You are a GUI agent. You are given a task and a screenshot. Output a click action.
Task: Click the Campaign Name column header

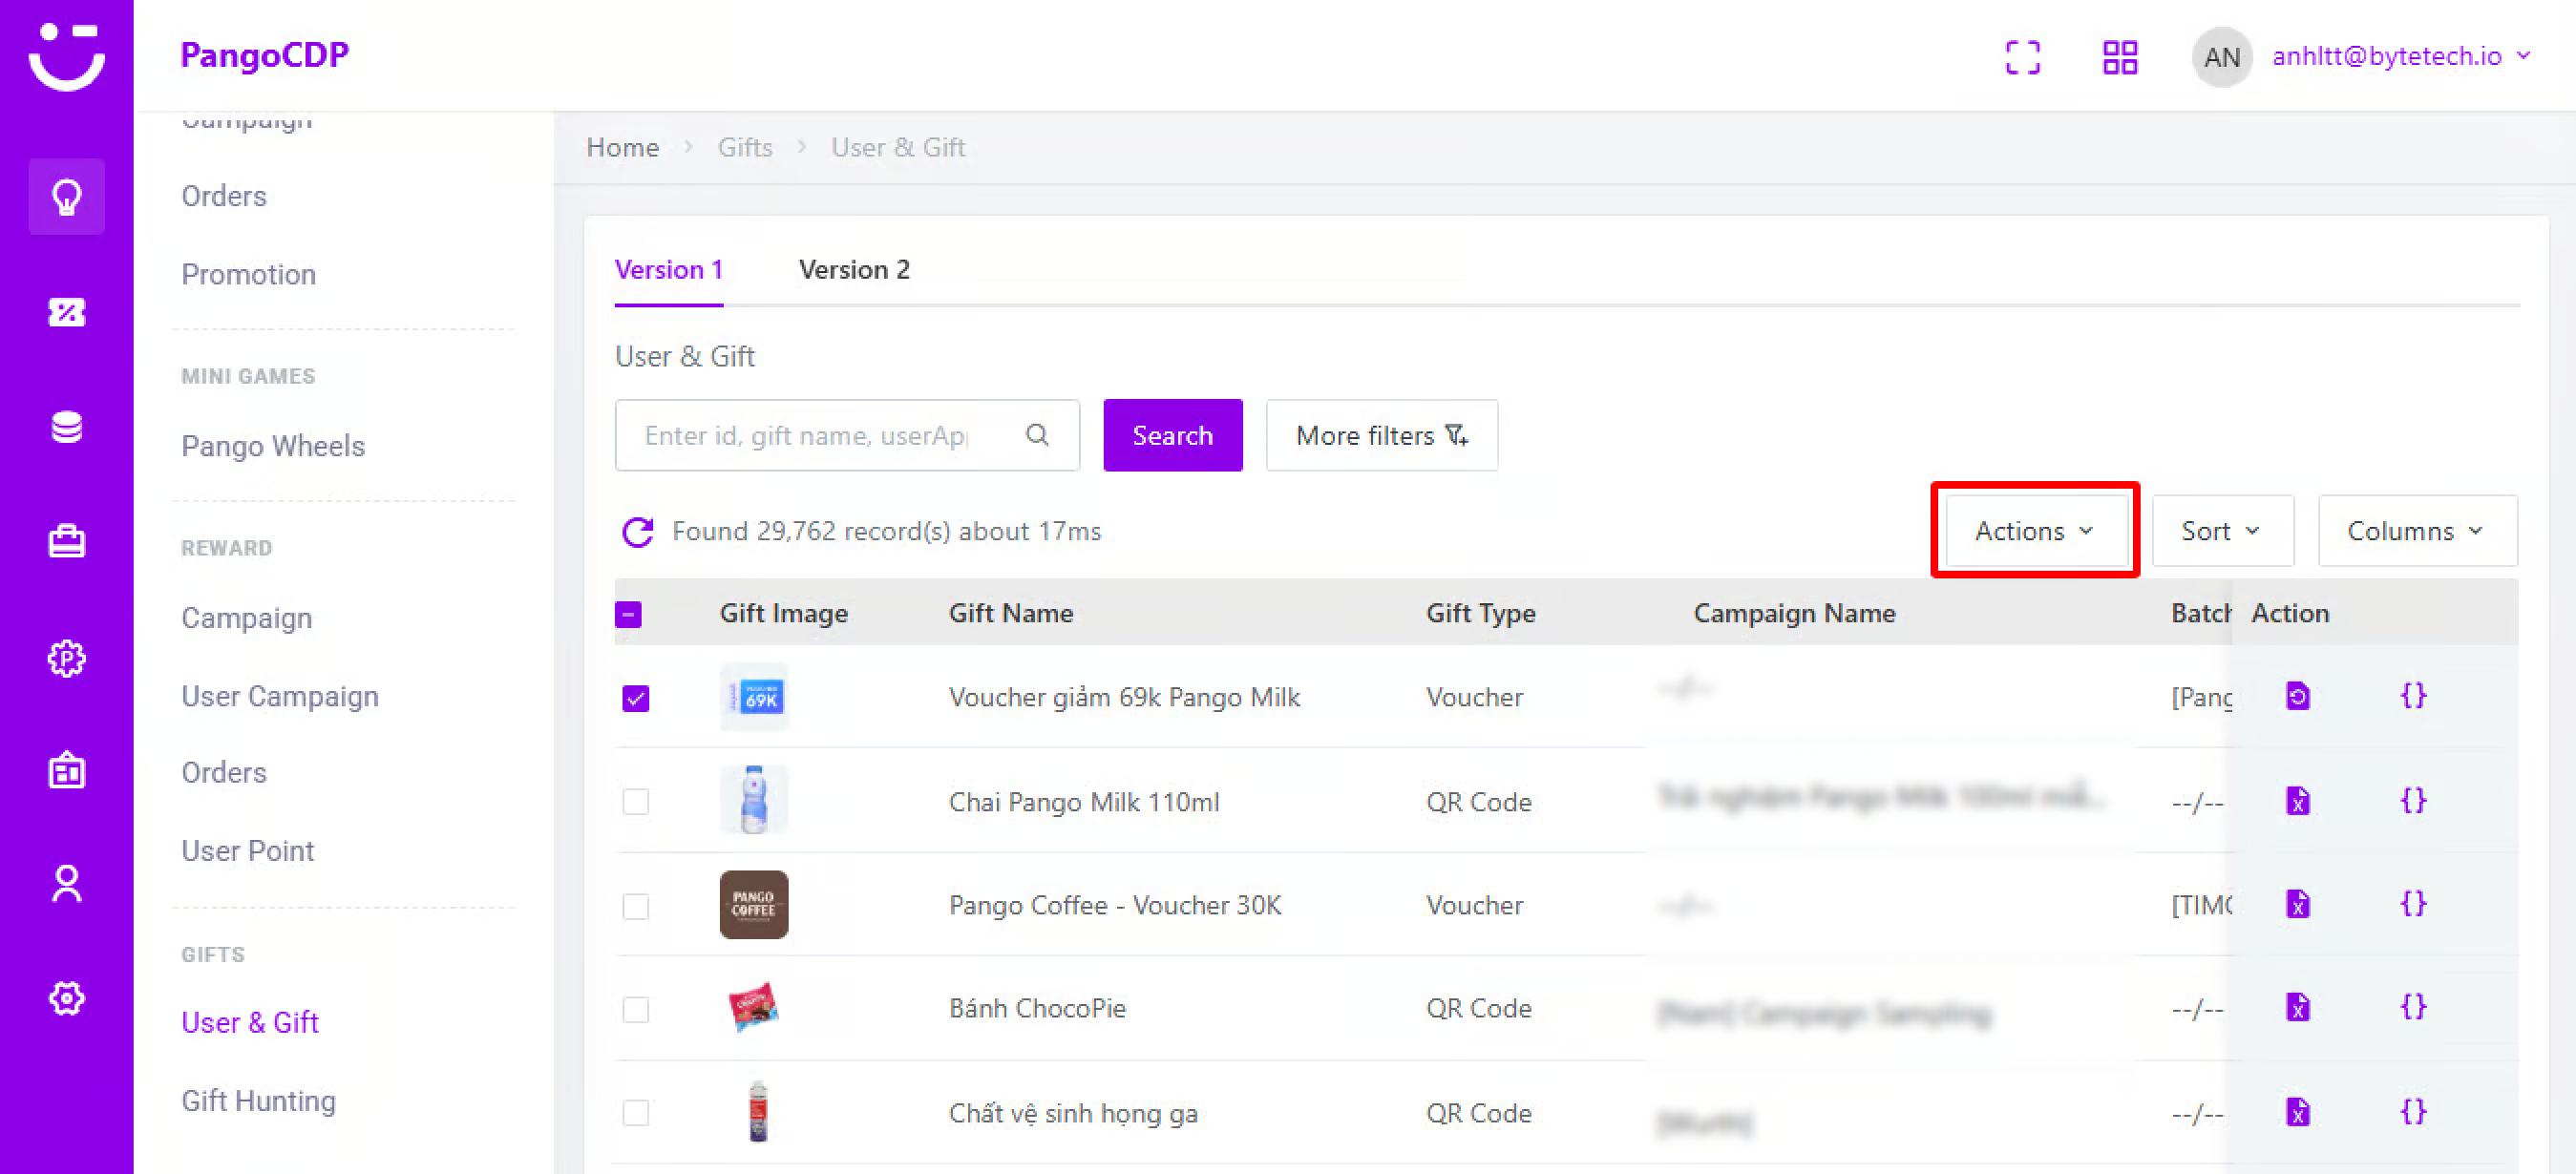1794,613
